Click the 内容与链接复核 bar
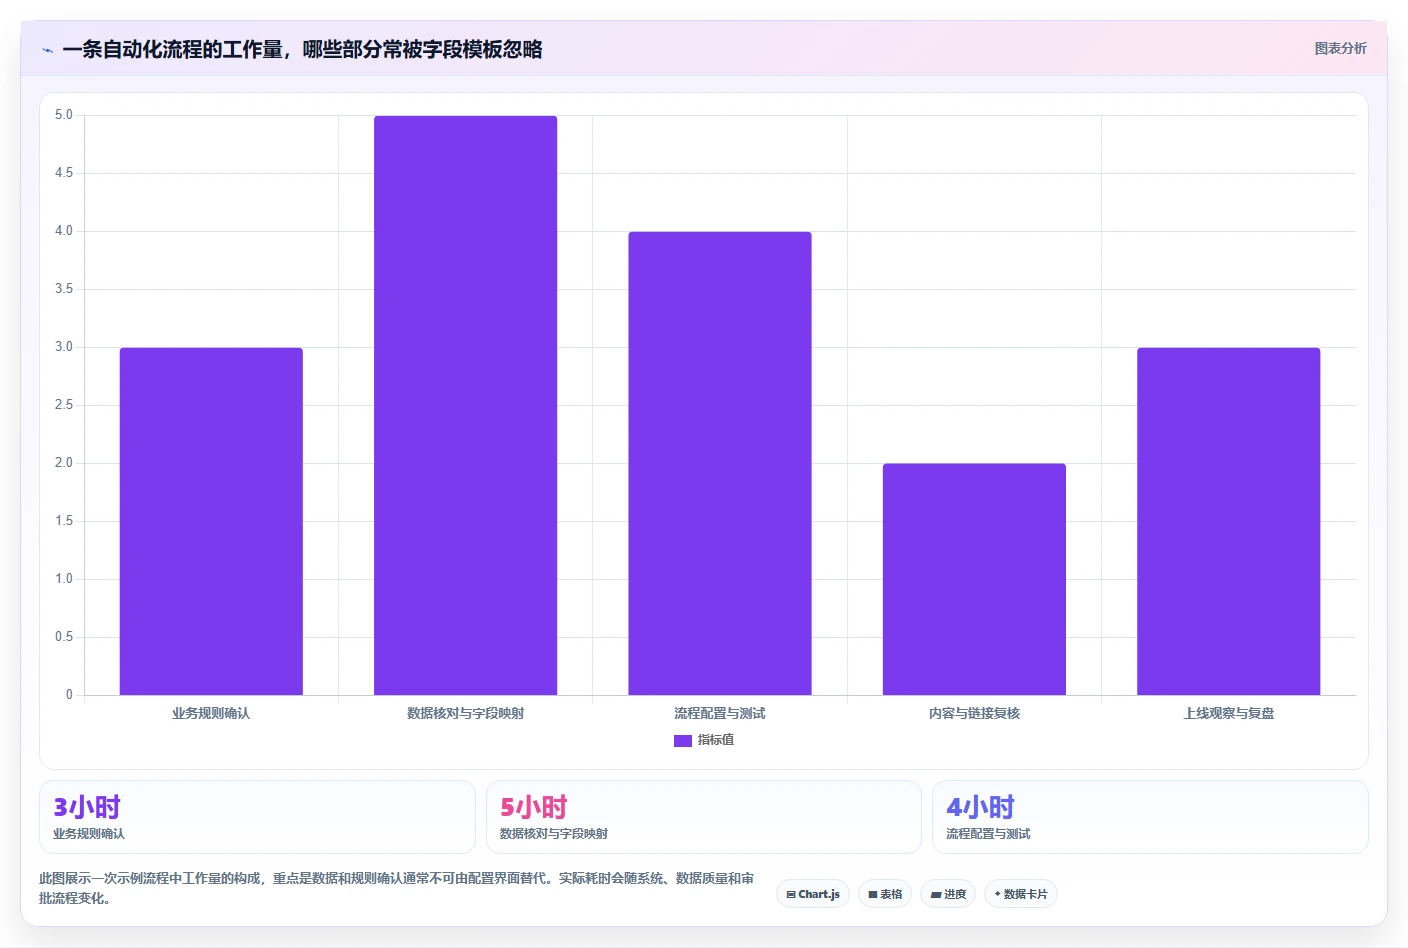Screen dimensions: 1408x948 [974, 579]
